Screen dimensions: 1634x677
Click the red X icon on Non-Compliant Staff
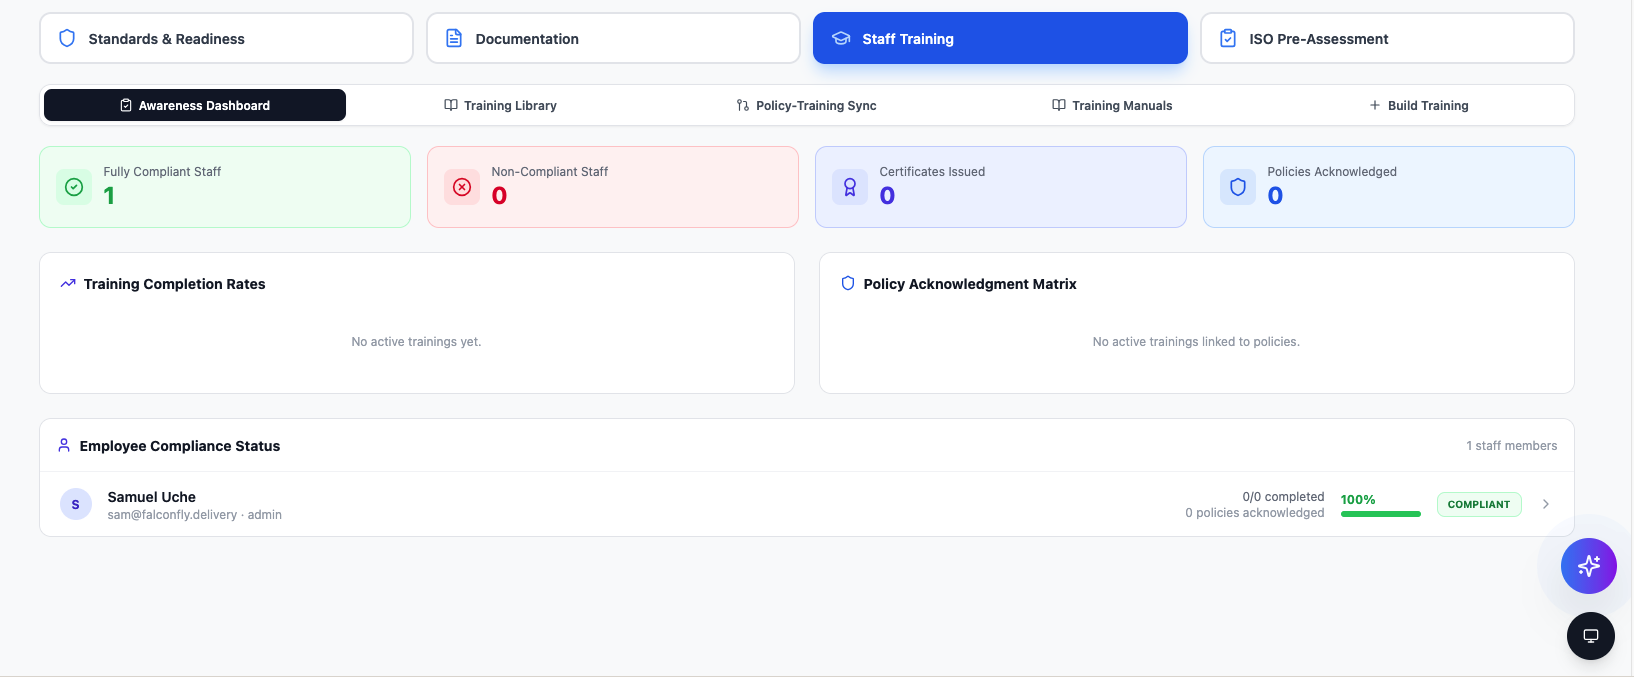point(462,187)
